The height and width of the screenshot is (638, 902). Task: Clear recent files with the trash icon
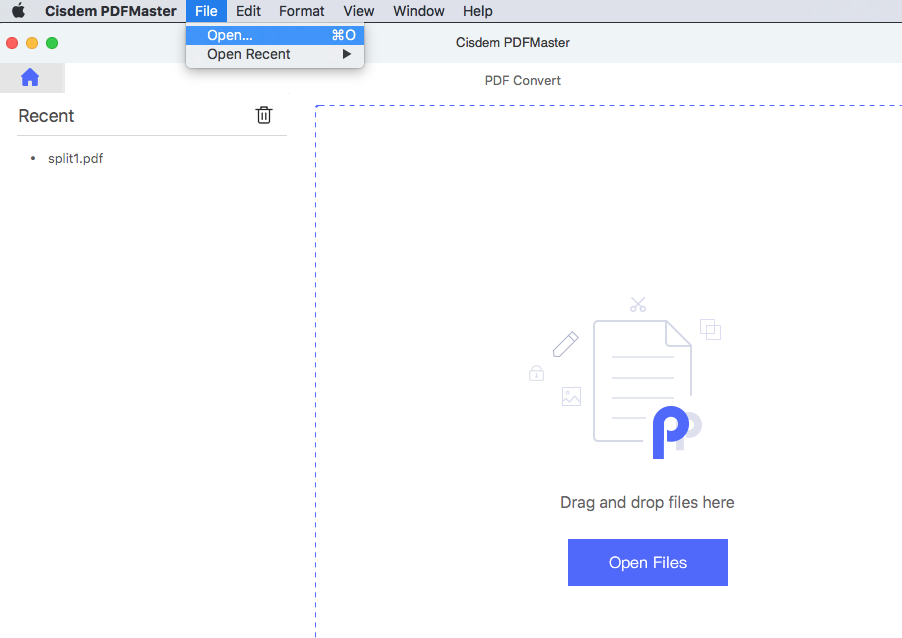coord(264,115)
